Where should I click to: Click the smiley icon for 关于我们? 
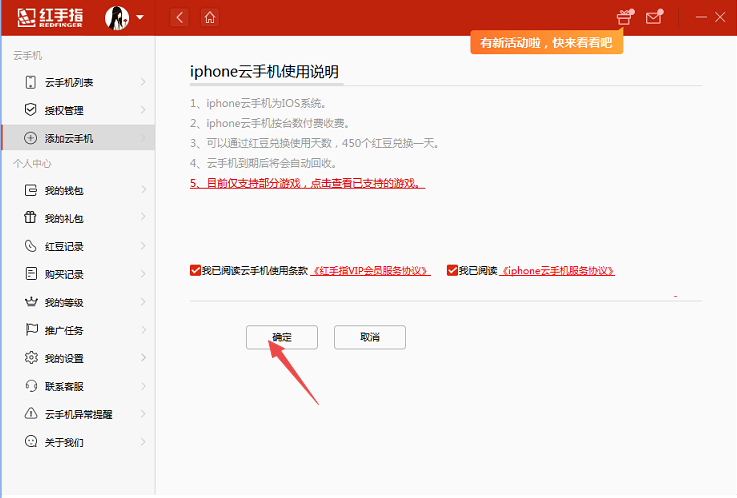point(31,441)
